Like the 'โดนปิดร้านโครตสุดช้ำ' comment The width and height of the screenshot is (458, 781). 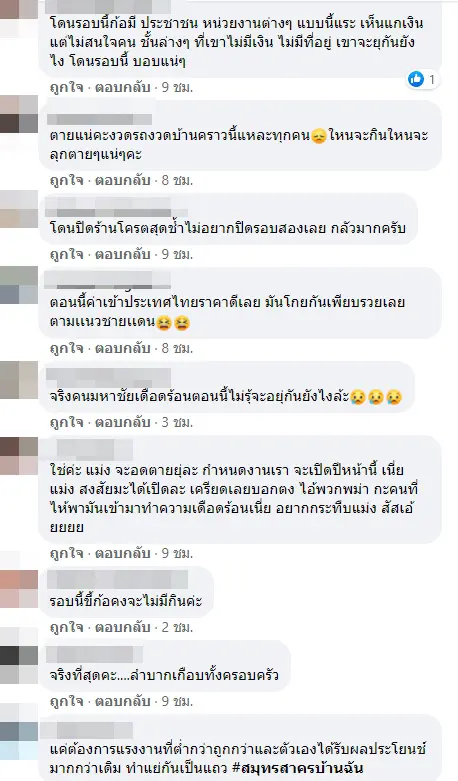(x=66, y=255)
